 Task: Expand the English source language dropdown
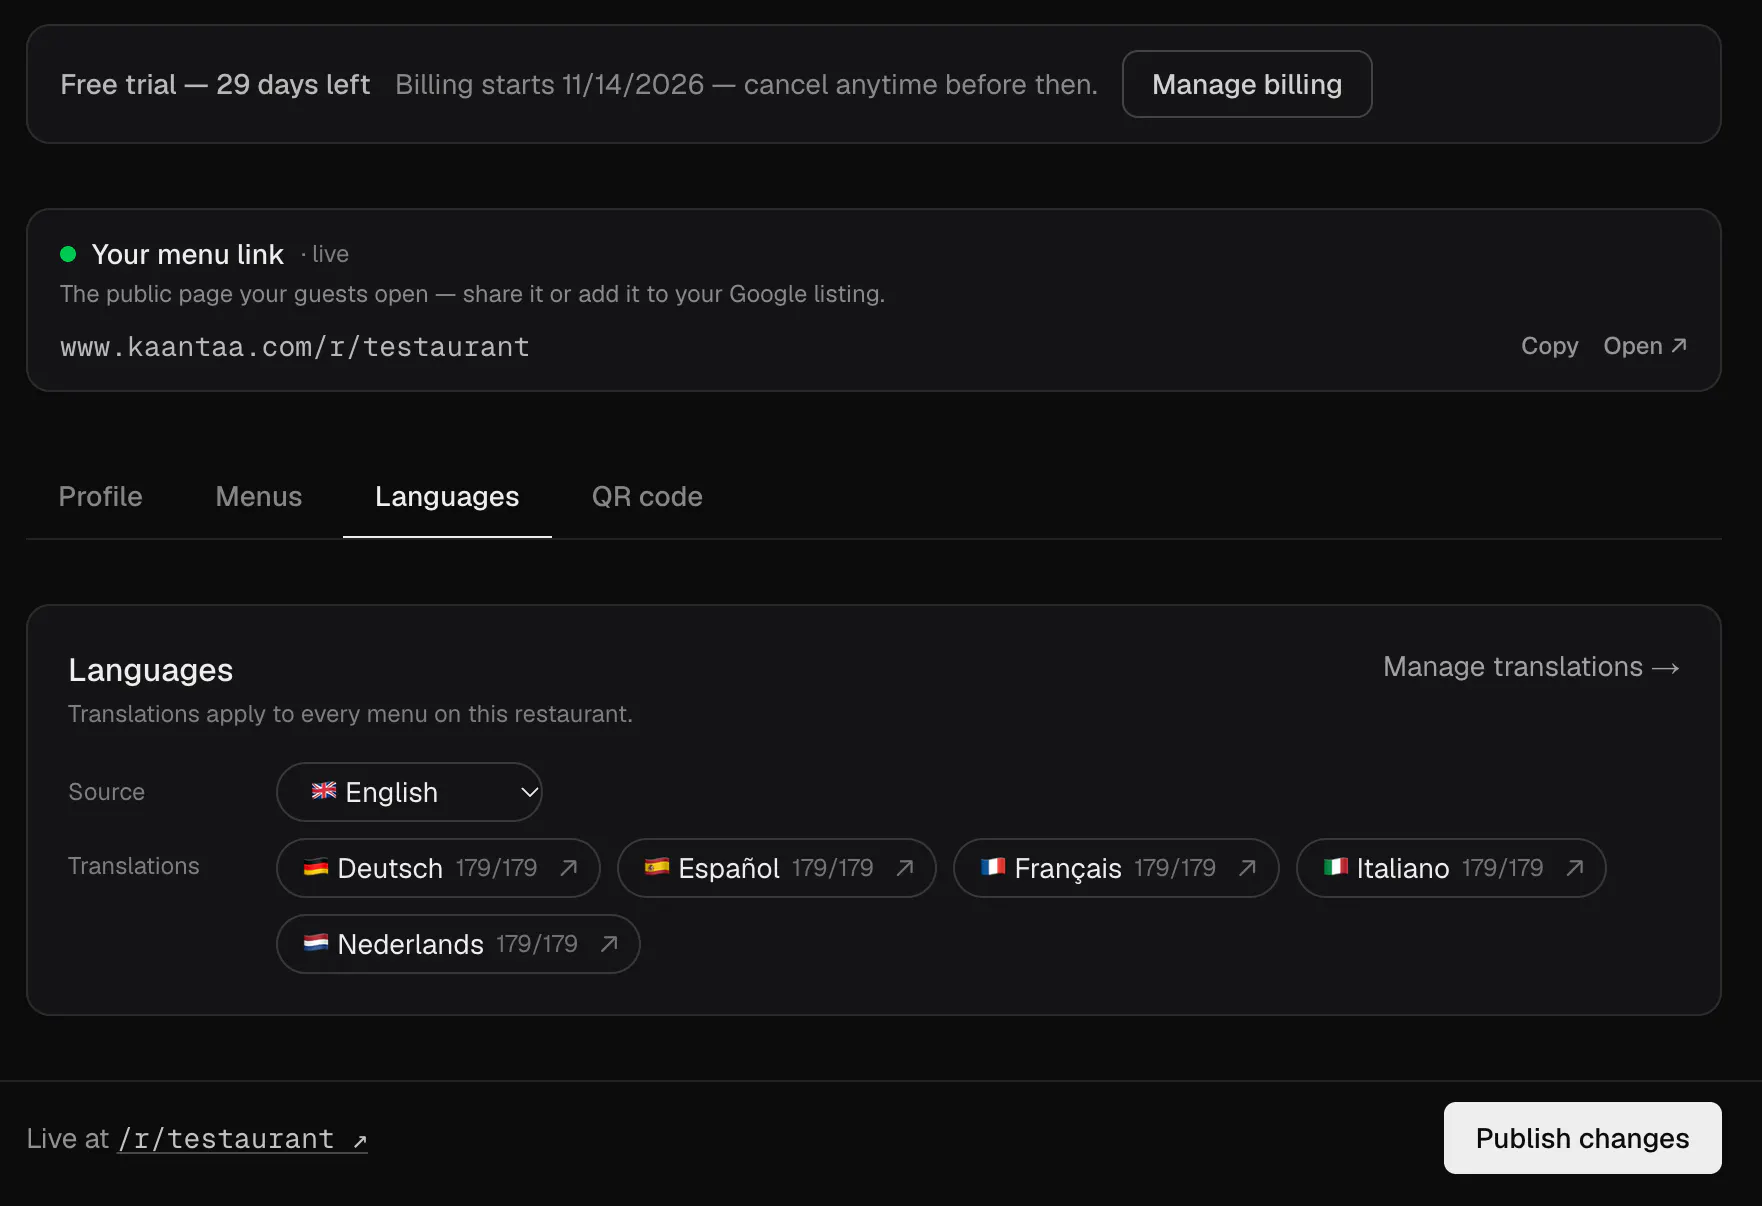pos(409,792)
